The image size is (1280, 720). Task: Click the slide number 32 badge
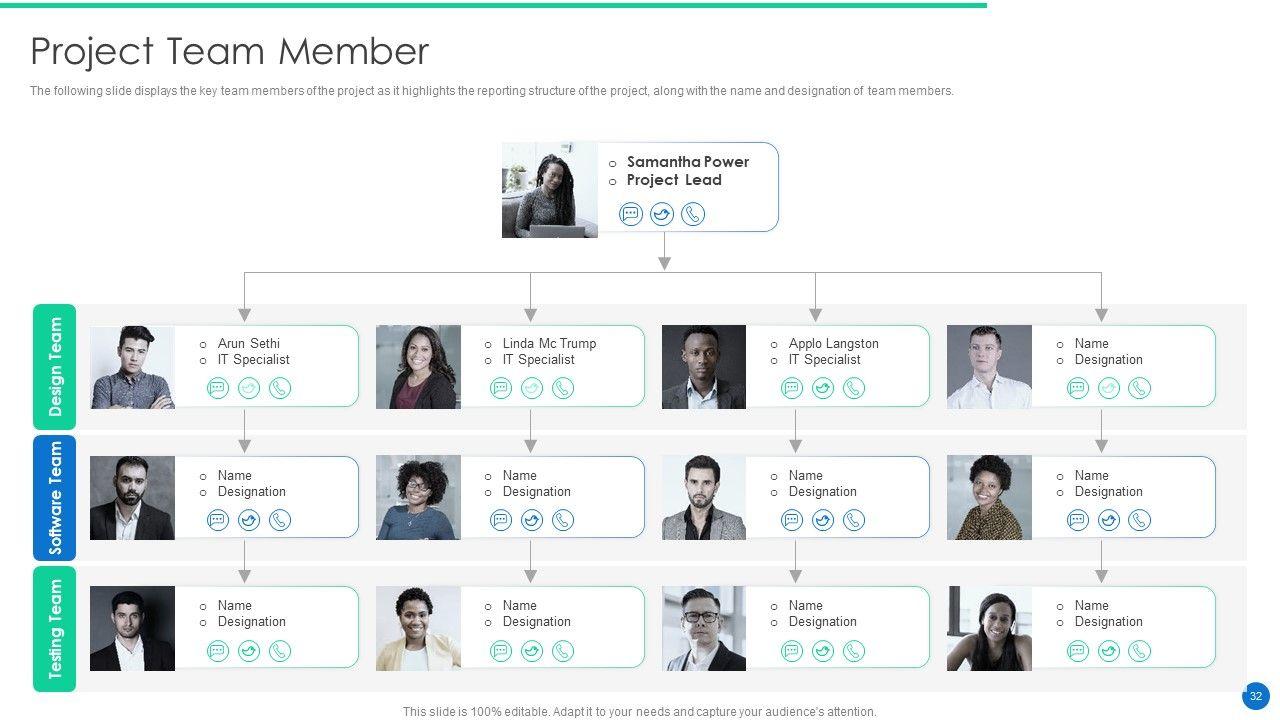[1256, 696]
